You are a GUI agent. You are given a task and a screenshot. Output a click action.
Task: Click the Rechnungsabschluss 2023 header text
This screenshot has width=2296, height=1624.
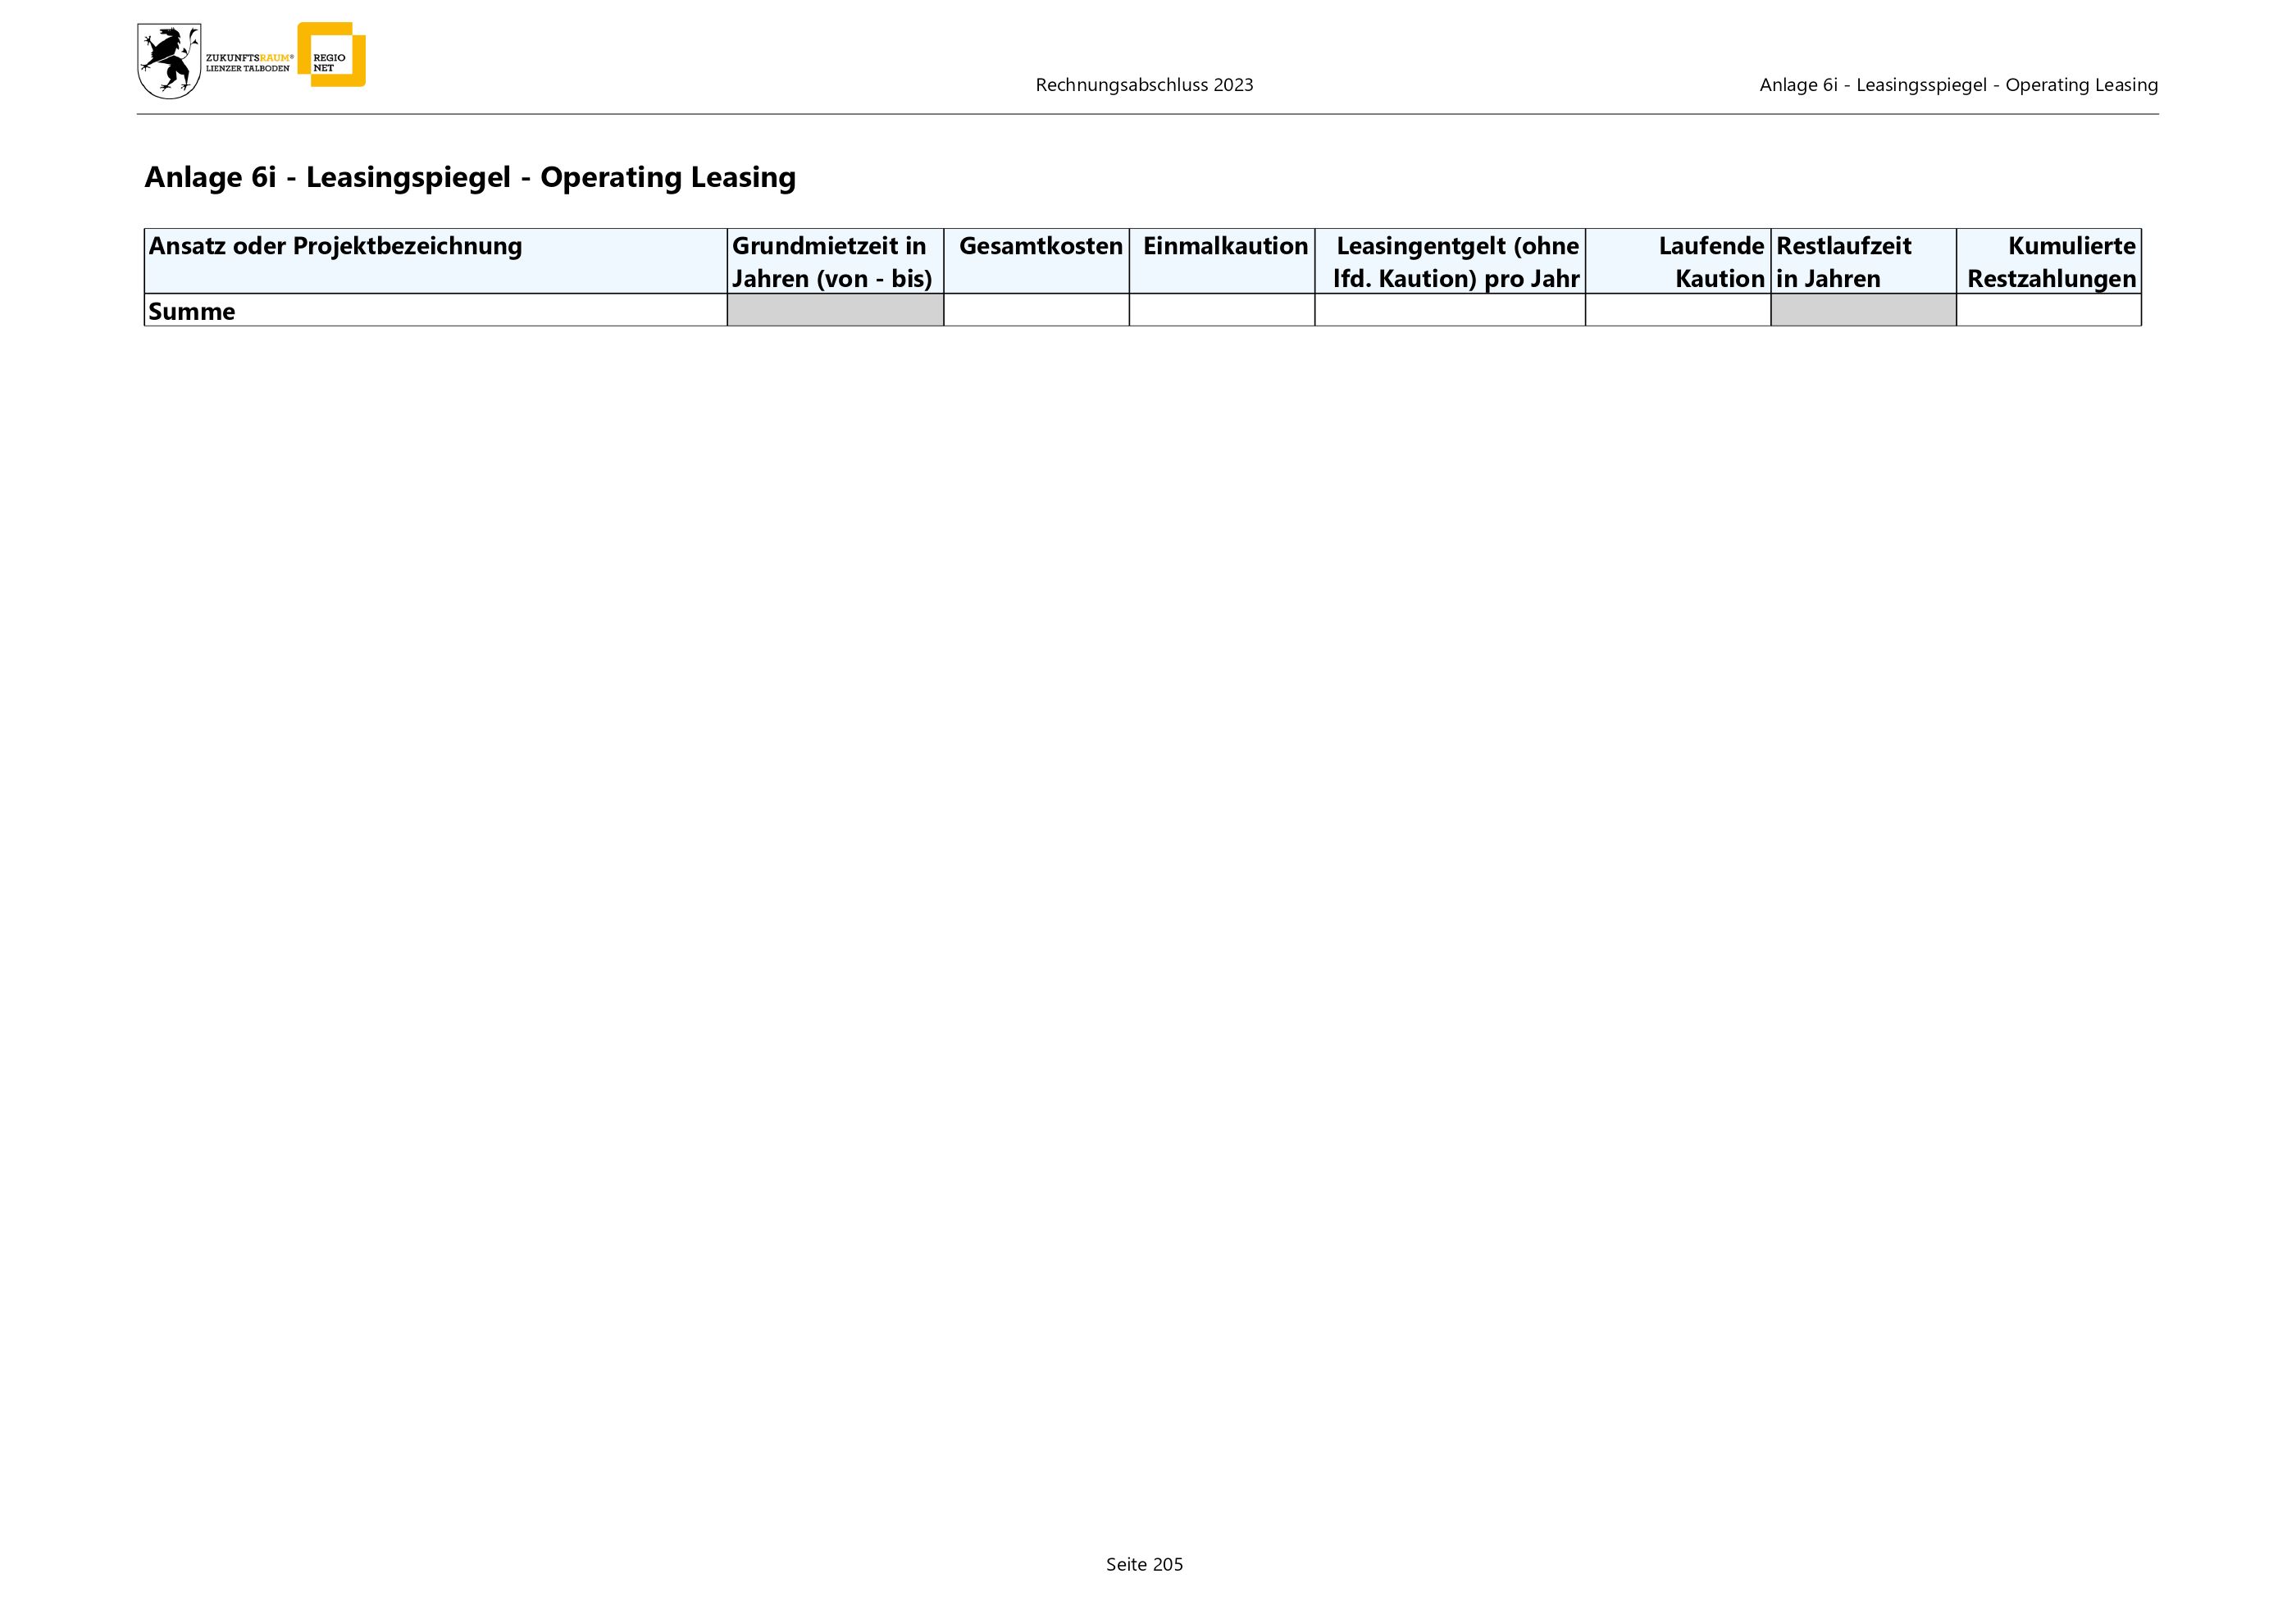[1144, 85]
